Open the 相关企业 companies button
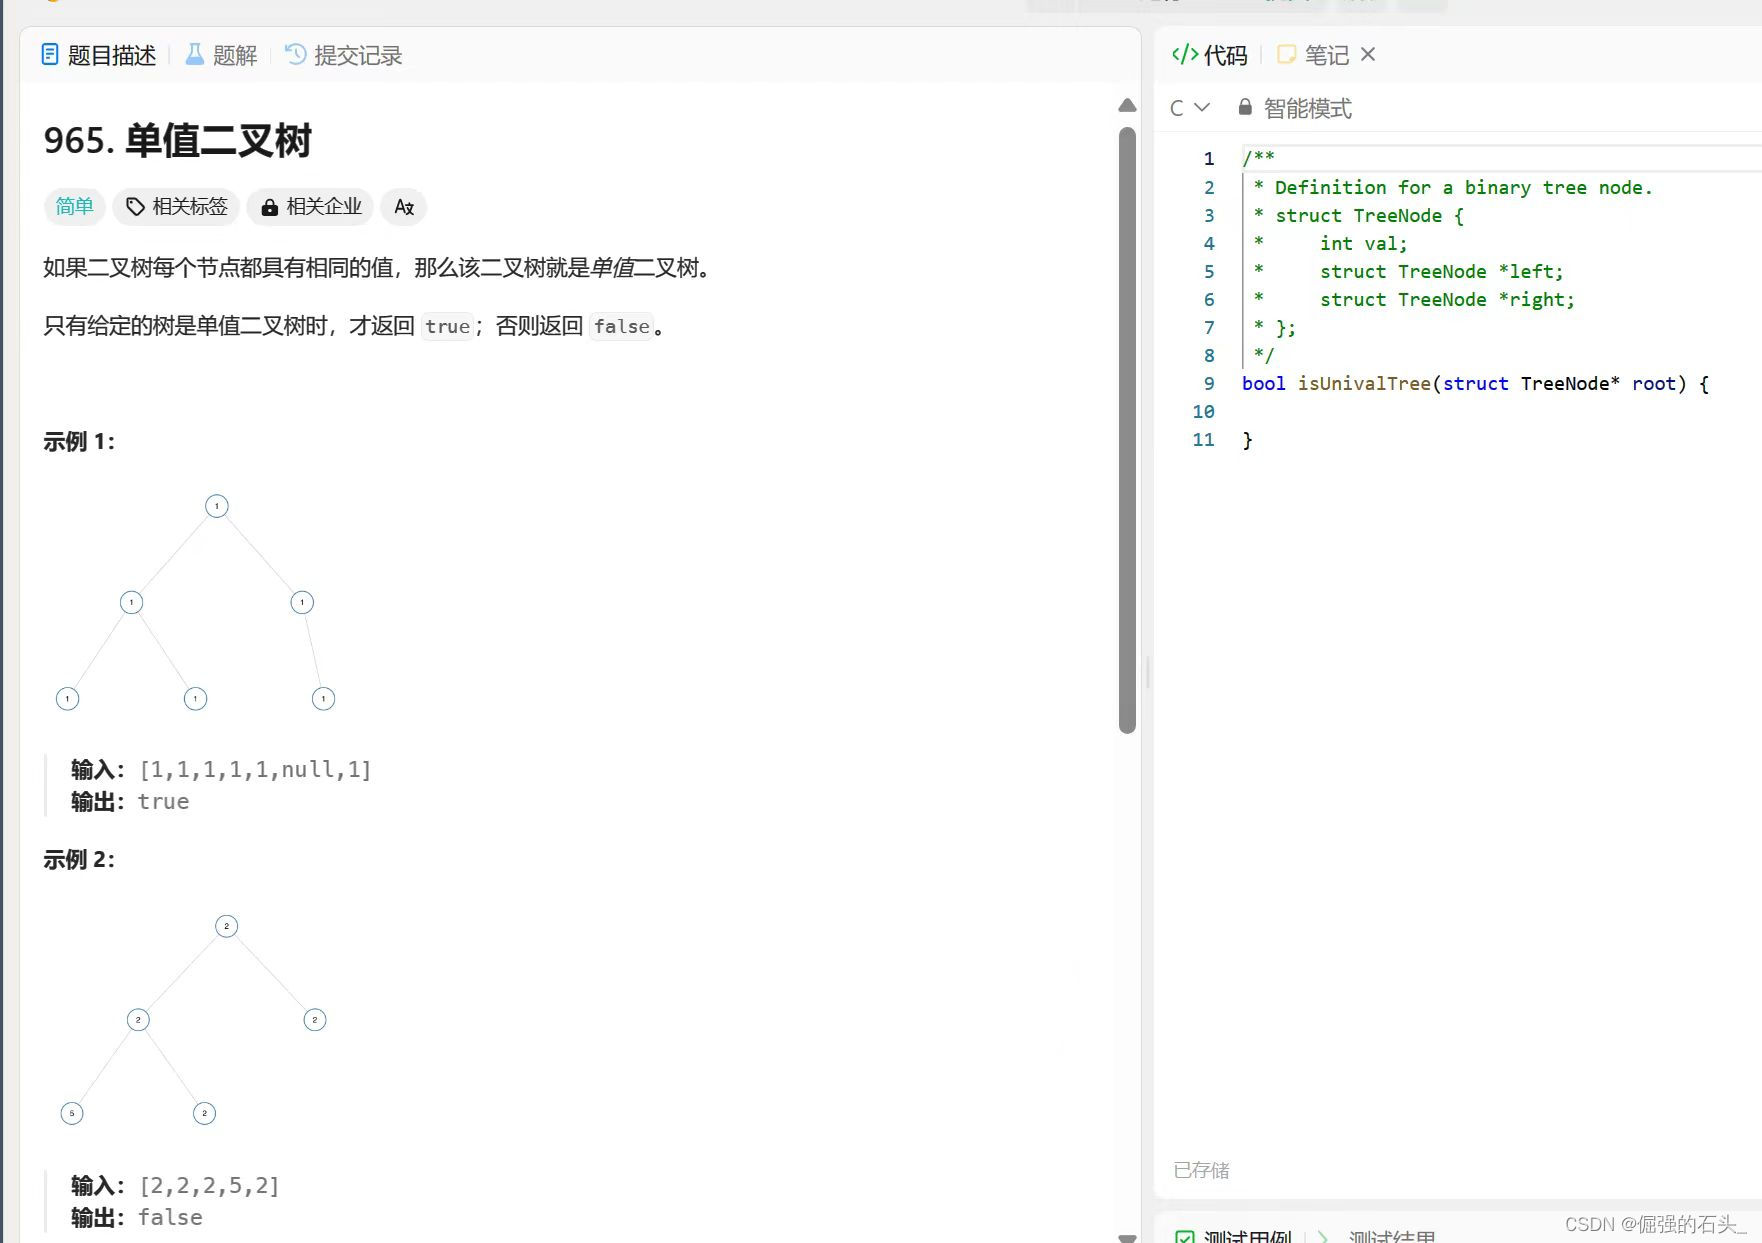This screenshot has width=1762, height=1243. coord(310,206)
